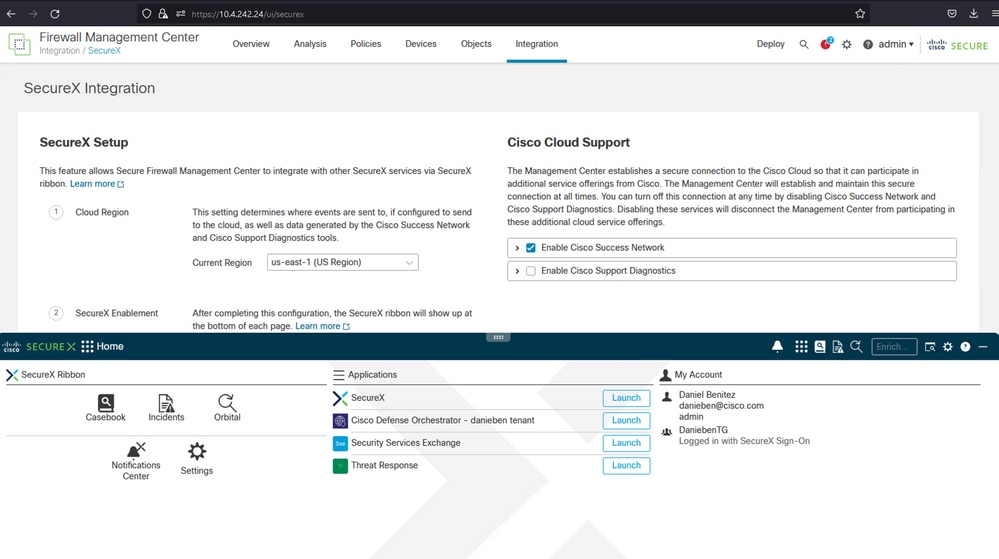This screenshot has height=559, width=999.
Task: Uncheck Enable Cisco Success Network checkbox
Action: pos(531,248)
